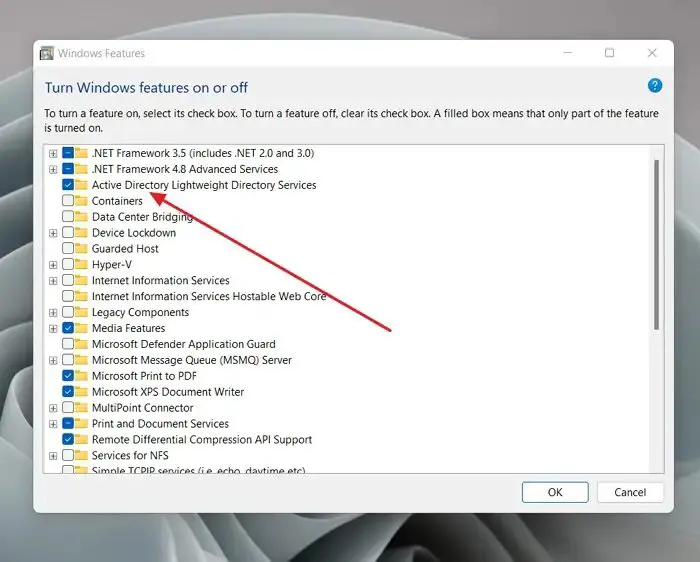Expand .NET Framework 4.8 Advanced Services
Viewport: 700px width, 562px height.
(x=53, y=170)
